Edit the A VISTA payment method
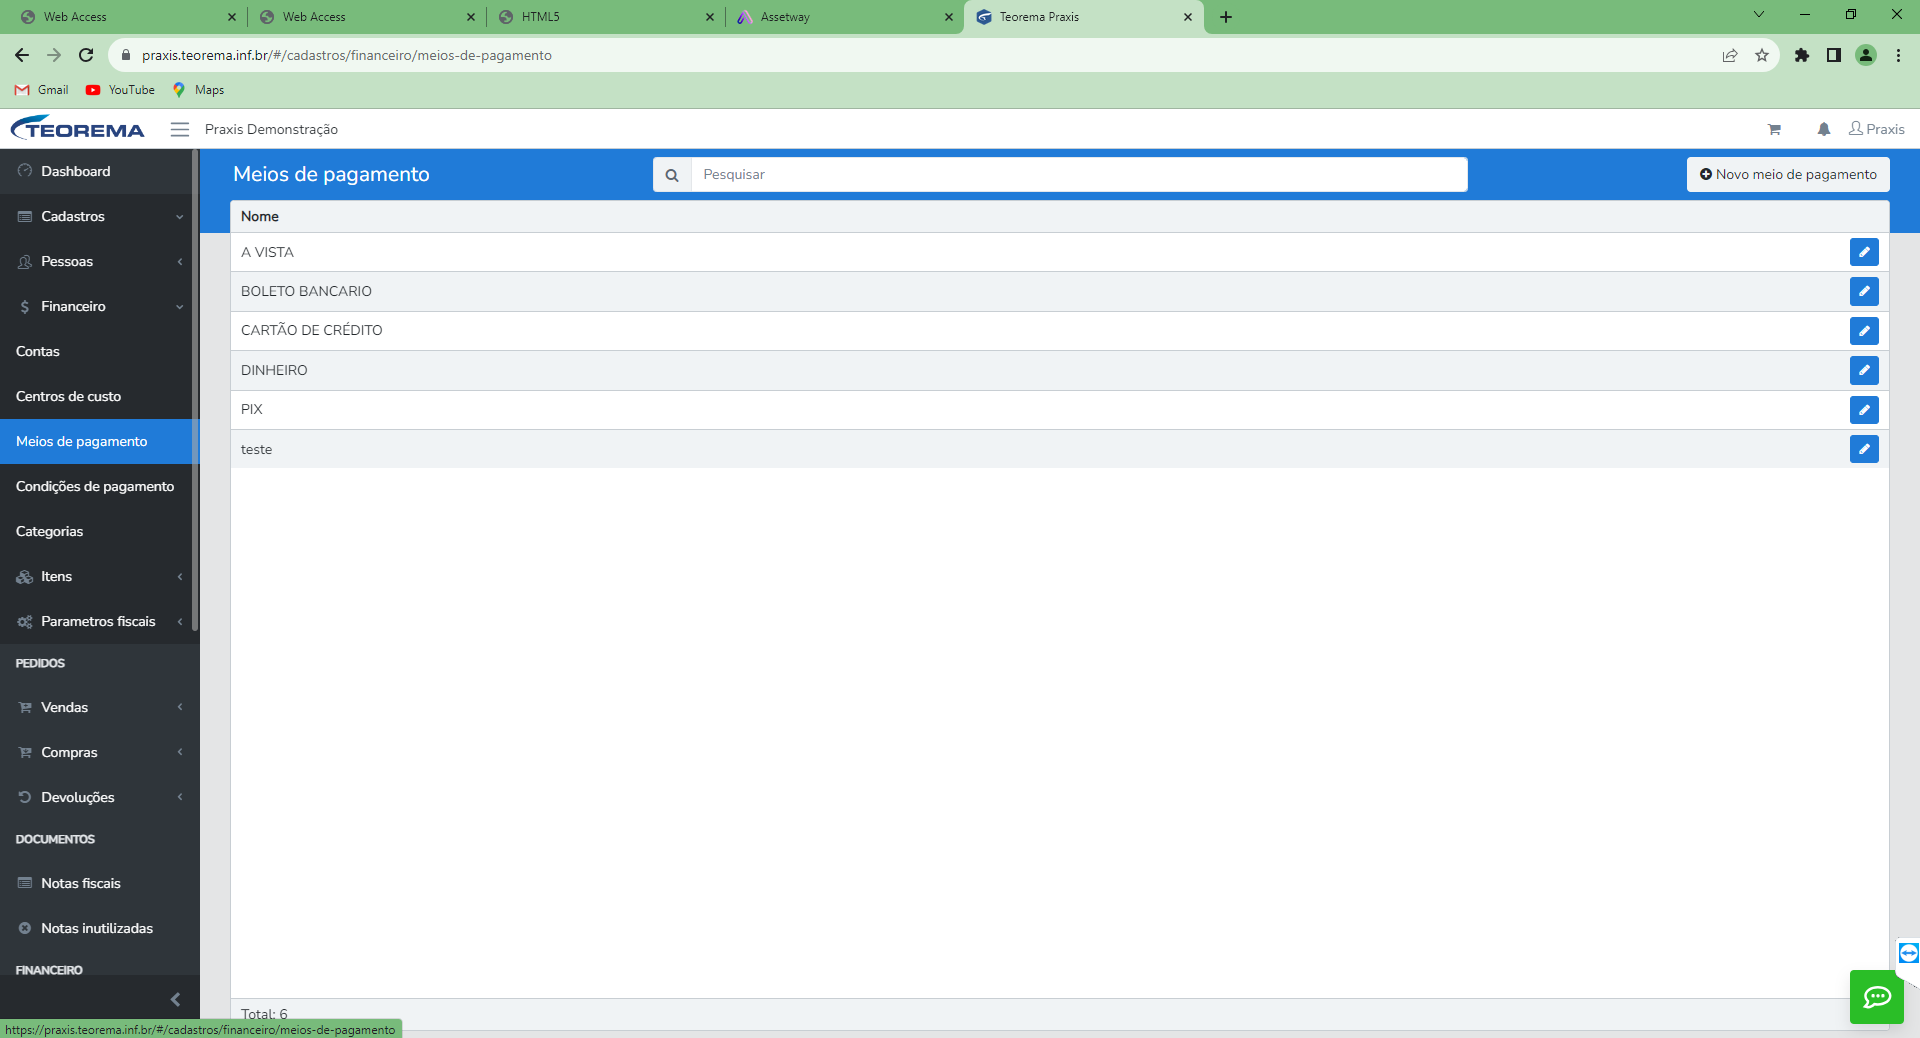Viewport: 1920px width, 1038px height. [x=1864, y=252]
